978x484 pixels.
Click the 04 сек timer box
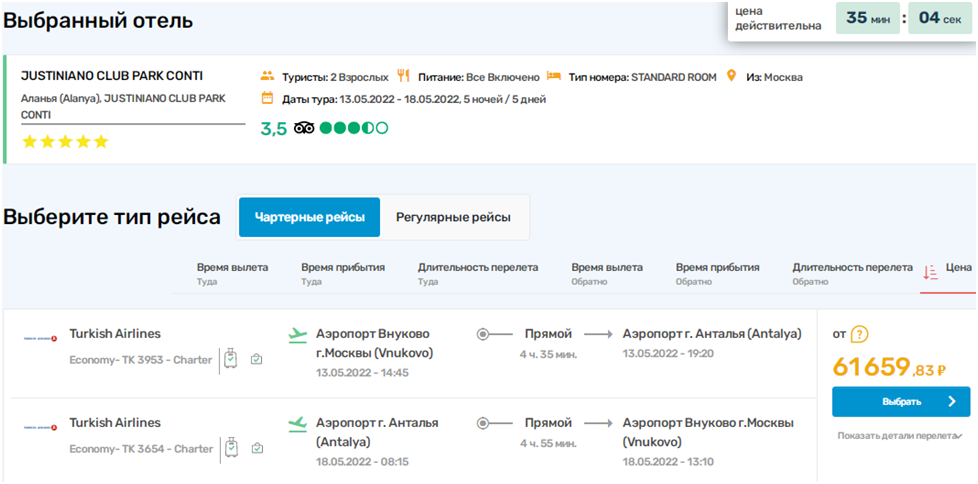click(x=940, y=18)
